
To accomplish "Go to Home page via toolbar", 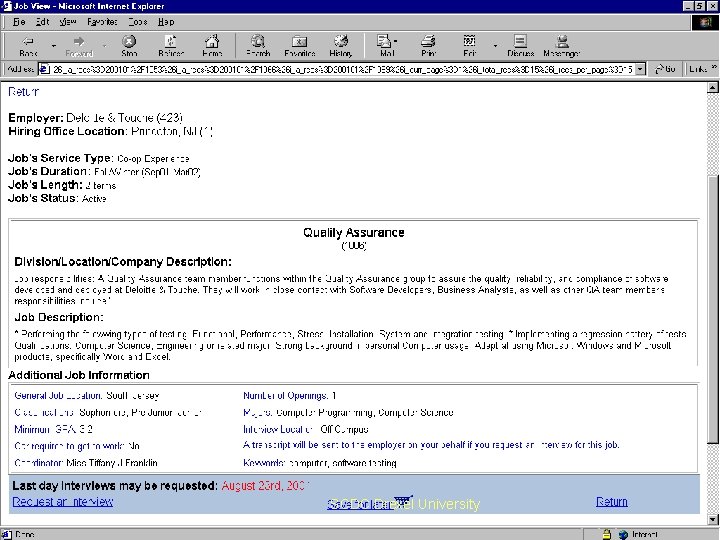I will [x=212, y=46].
